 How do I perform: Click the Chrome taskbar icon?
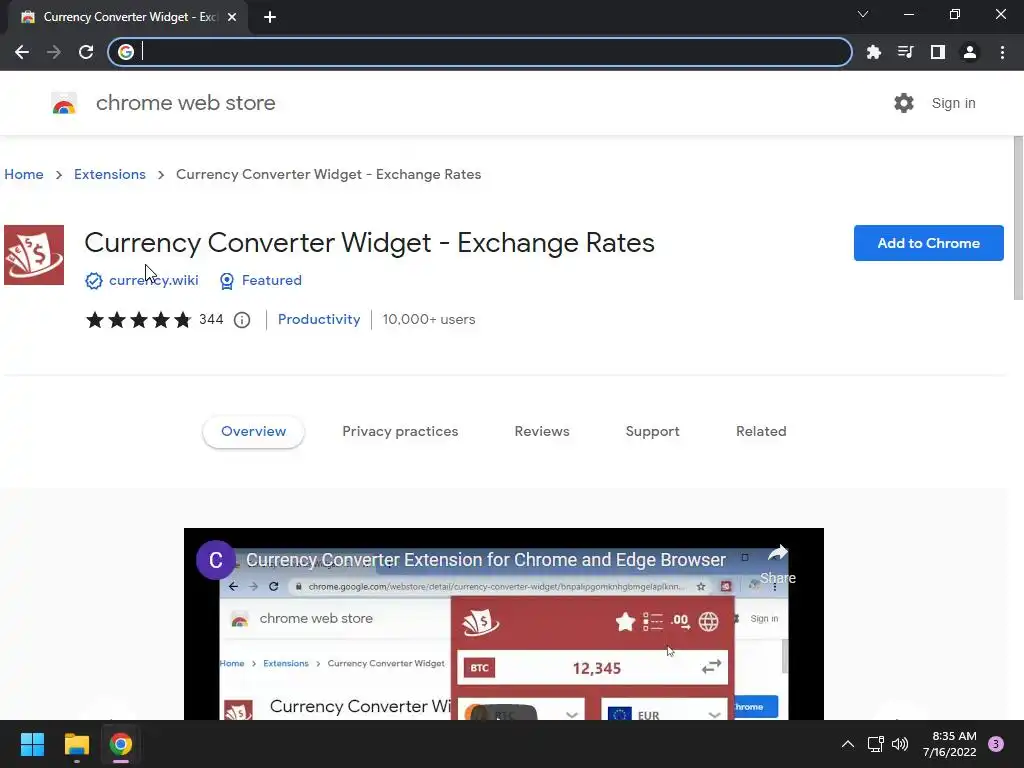click(x=121, y=744)
